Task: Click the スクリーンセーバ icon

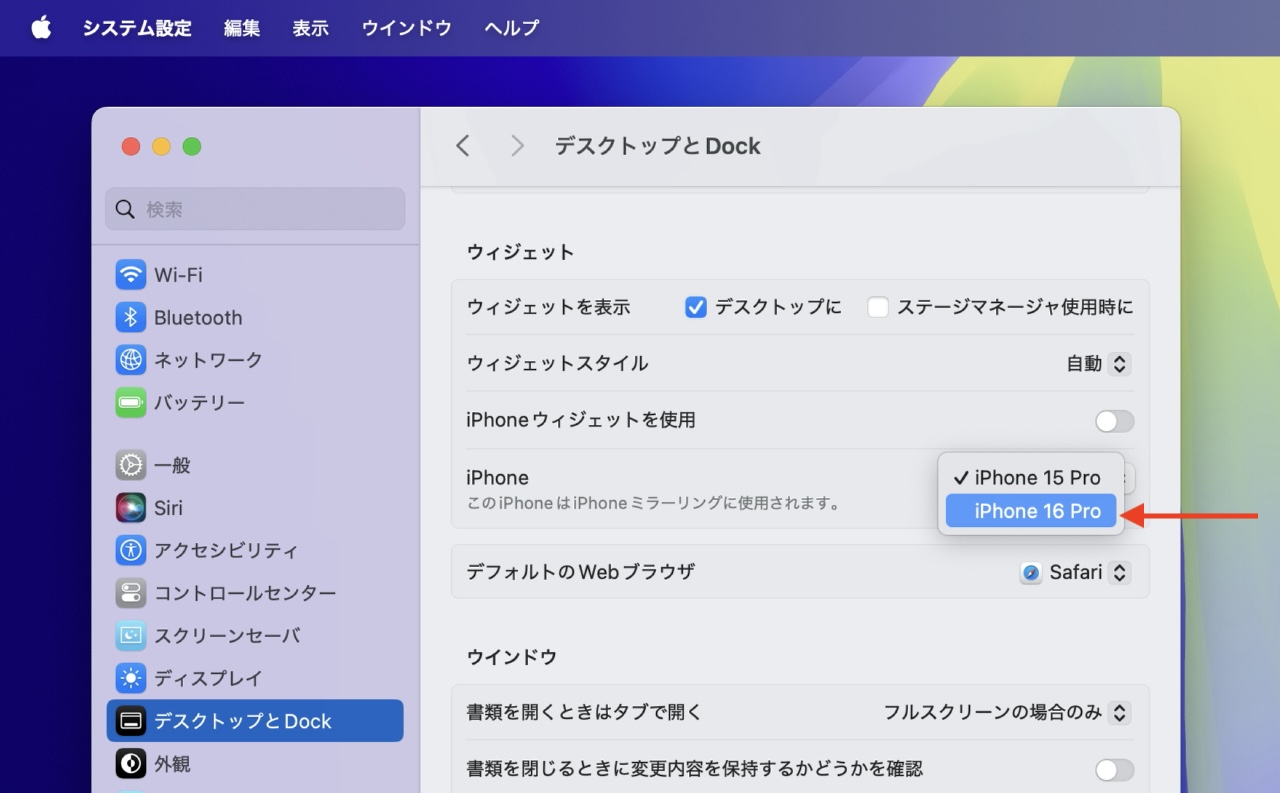Action: [130, 635]
